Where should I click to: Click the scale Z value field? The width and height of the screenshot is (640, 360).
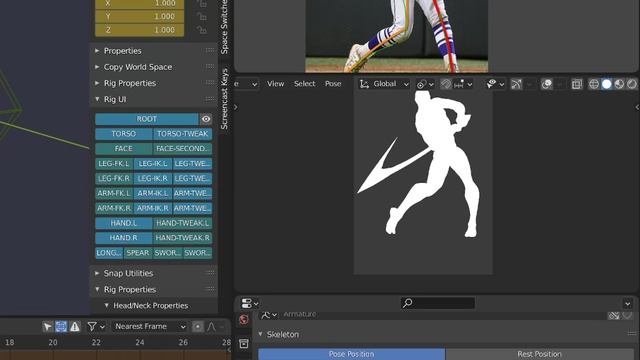(140, 30)
